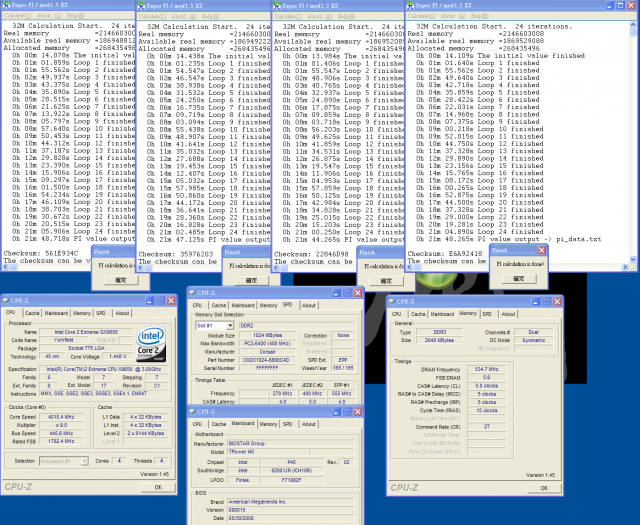
Task: Click the FSB:DRAM ratio 5:6 field
Action: (487, 377)
